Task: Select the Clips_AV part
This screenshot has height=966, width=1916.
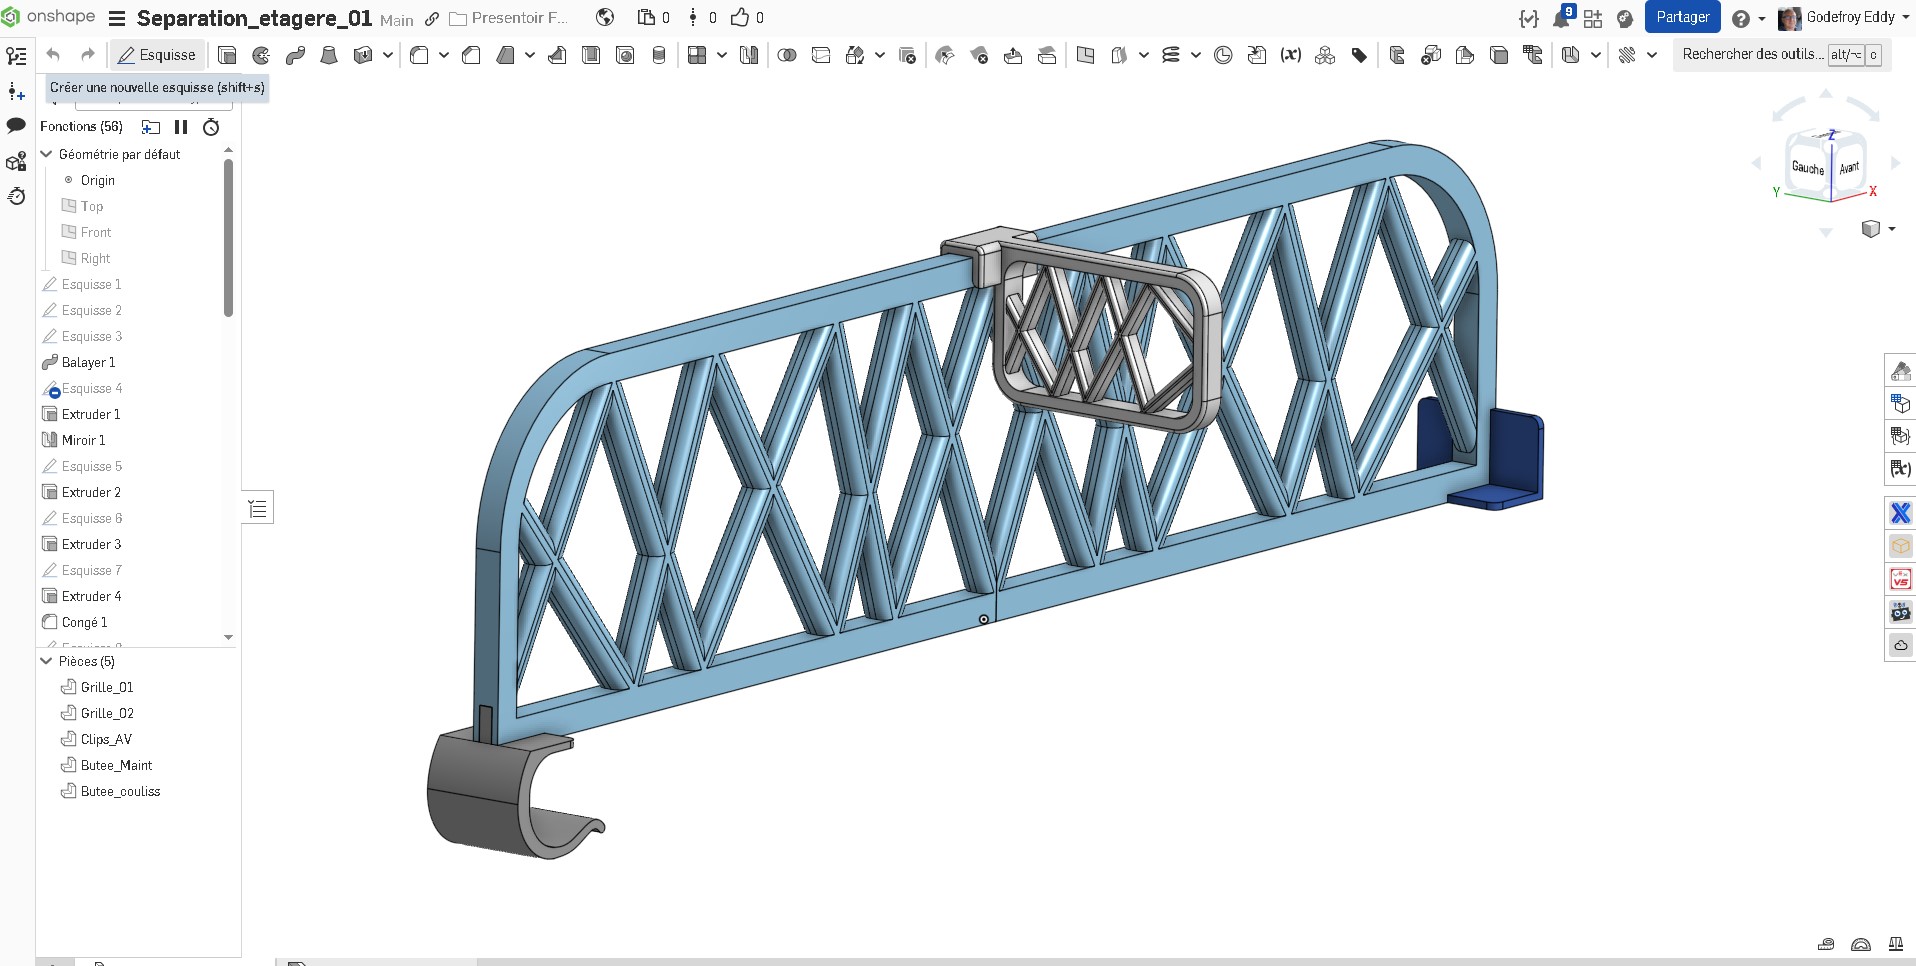Action: [x=106, y=739]
